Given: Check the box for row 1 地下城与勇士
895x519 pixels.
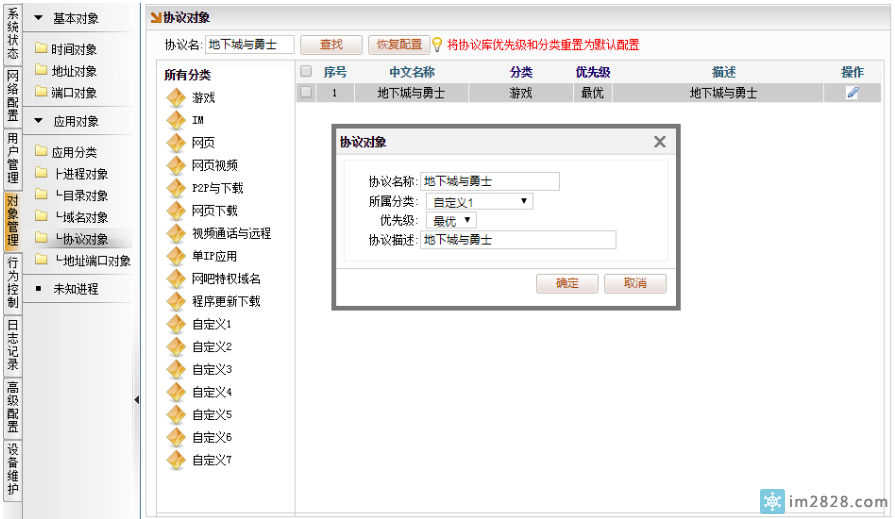Looking at the screenshot, I should coord(306,93).
